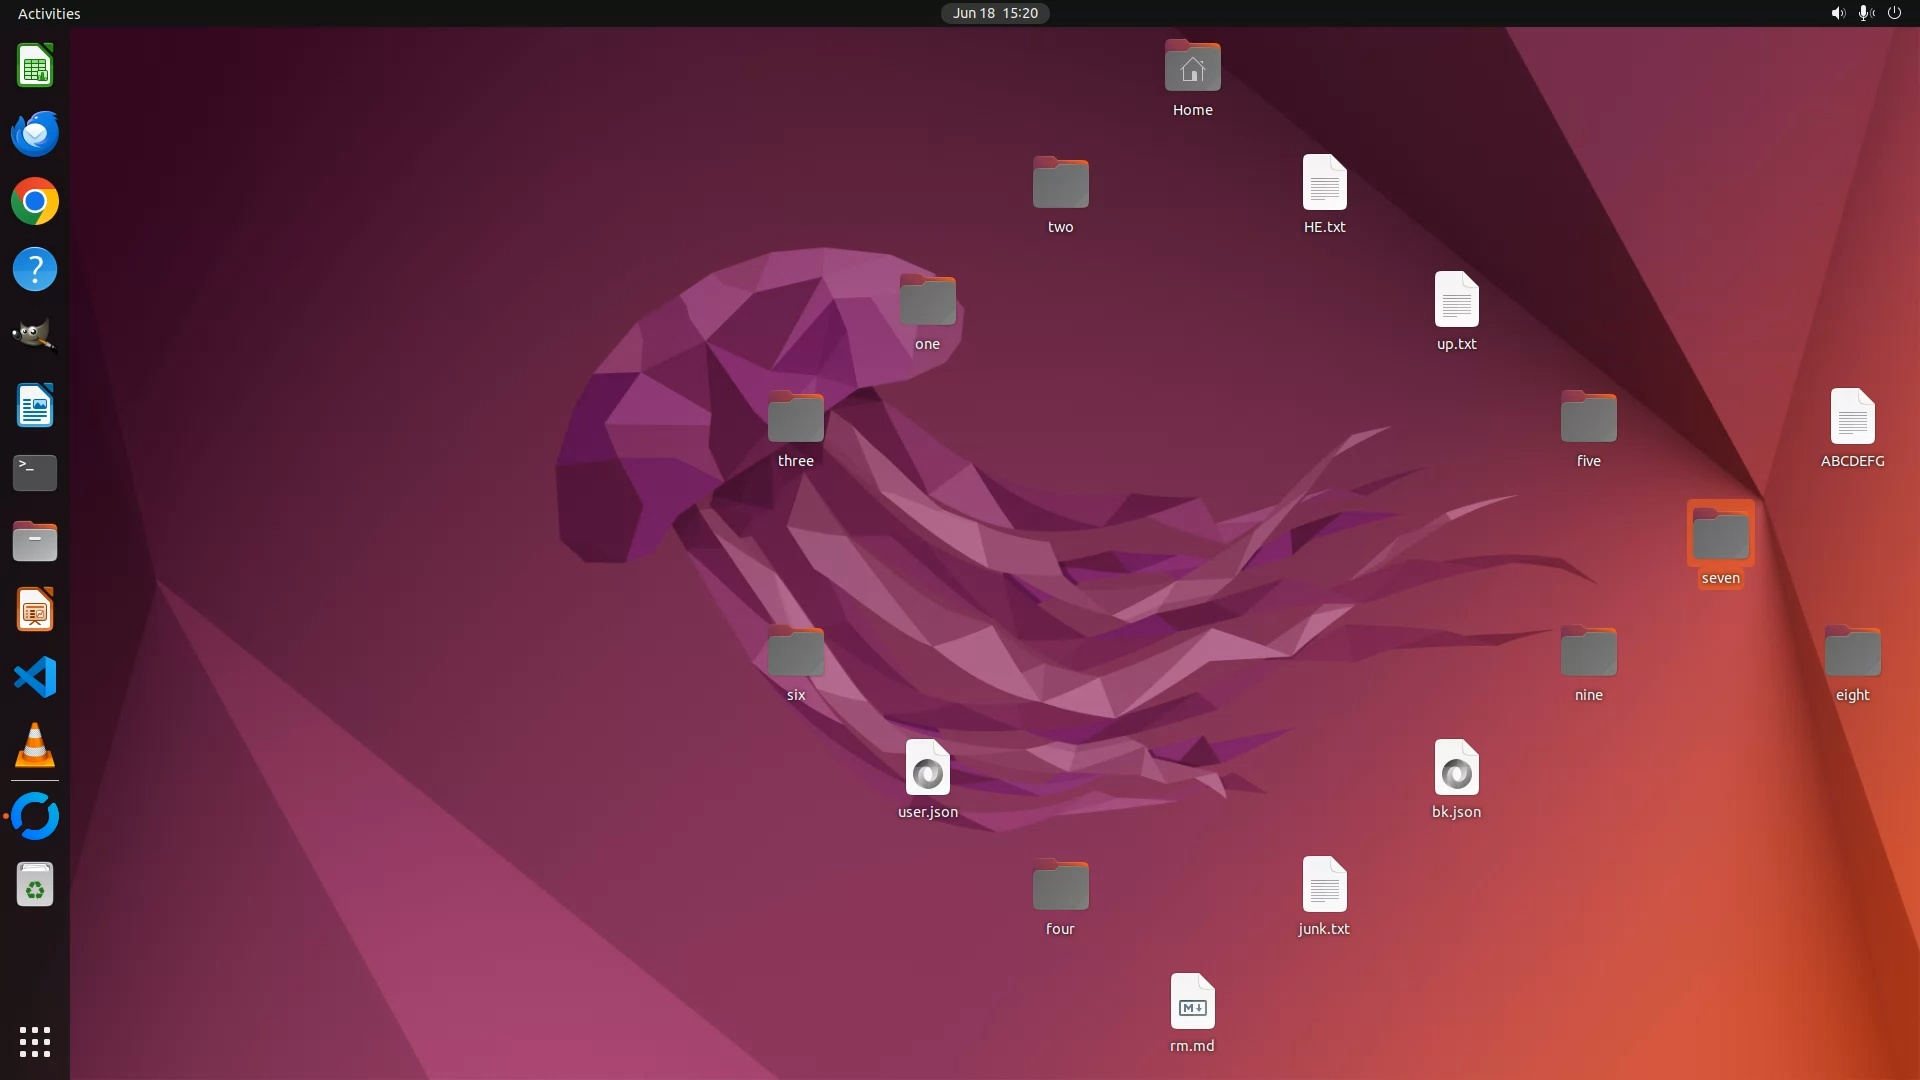Launch GIMP image editor
Viewport: 1920px width, 1080px height.
pos(35,337)
